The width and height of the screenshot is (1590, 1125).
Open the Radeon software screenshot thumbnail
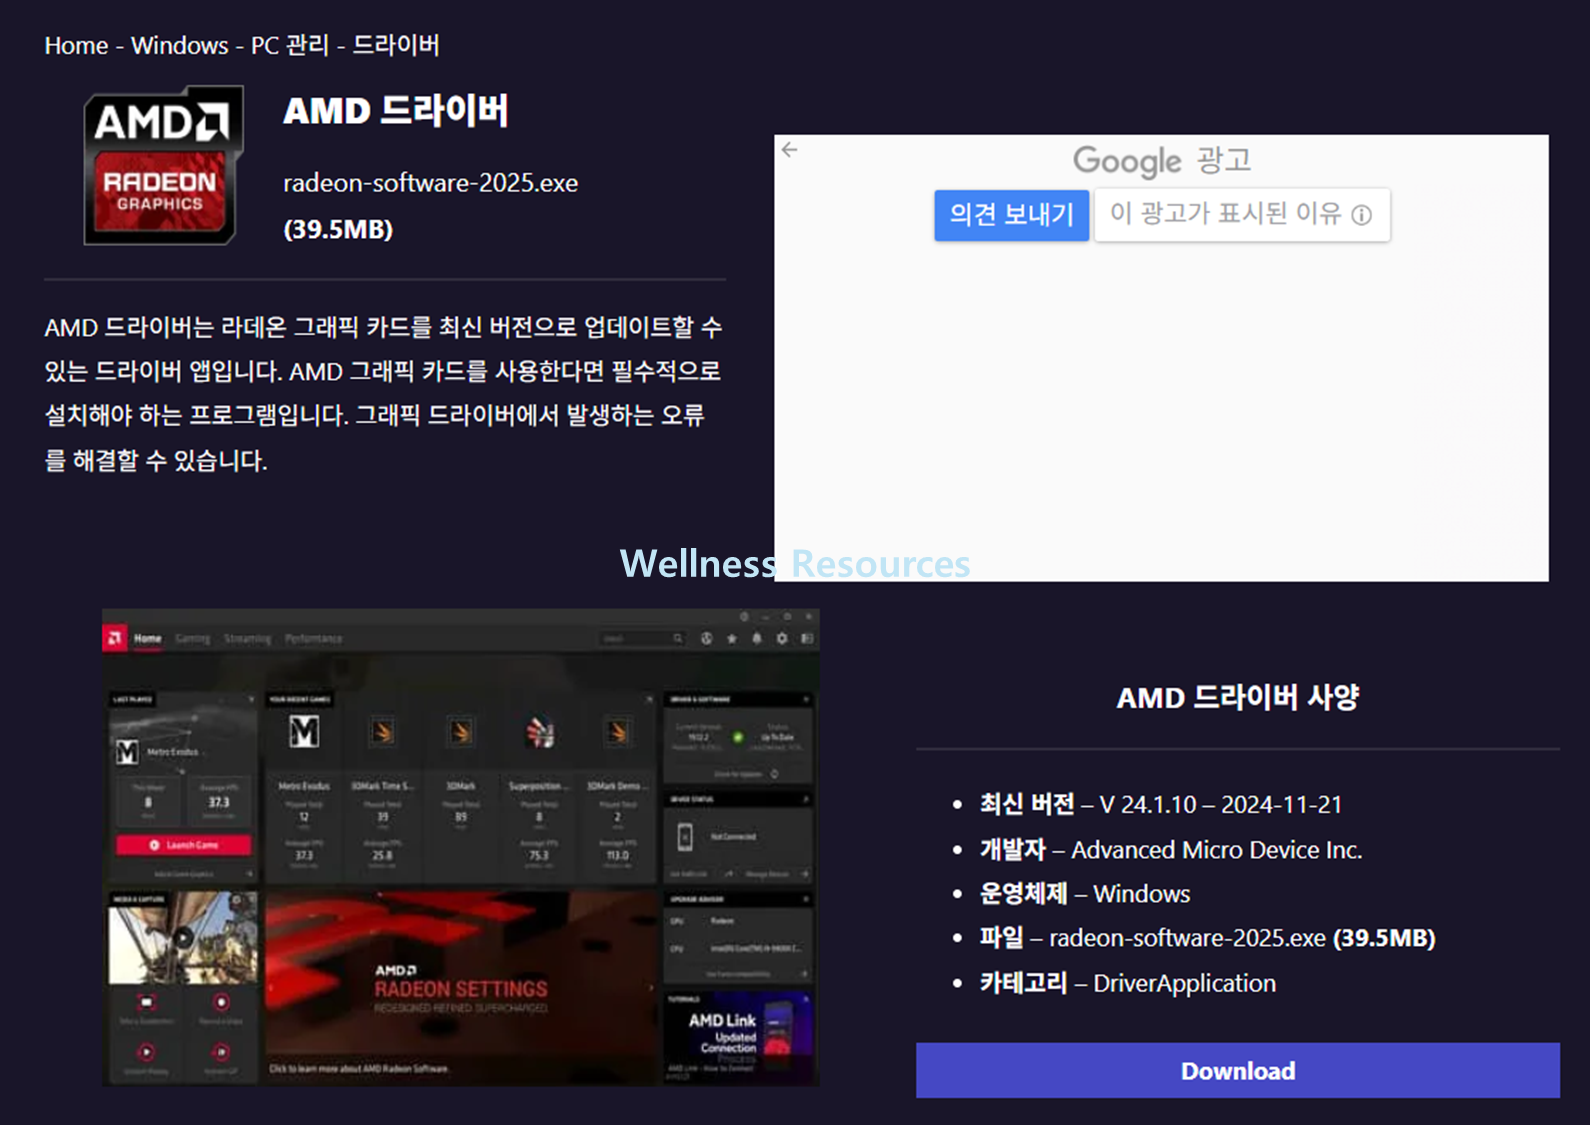461,847
